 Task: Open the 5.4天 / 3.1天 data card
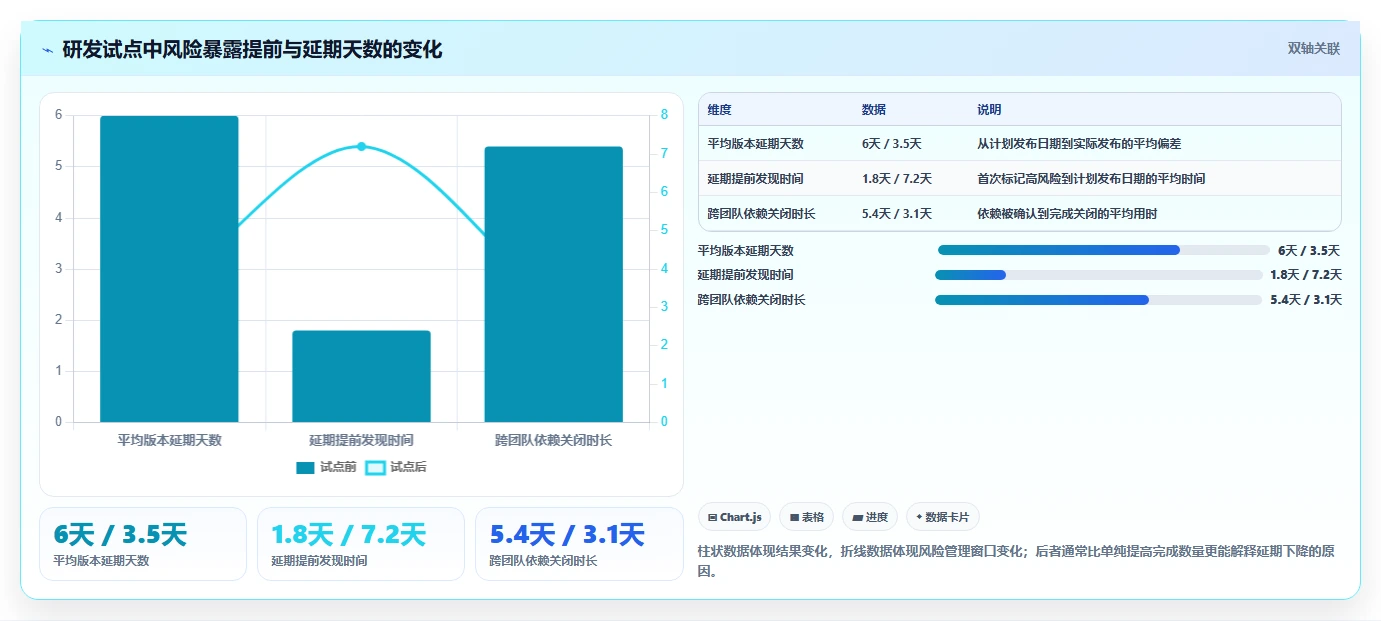pos(579,544)
